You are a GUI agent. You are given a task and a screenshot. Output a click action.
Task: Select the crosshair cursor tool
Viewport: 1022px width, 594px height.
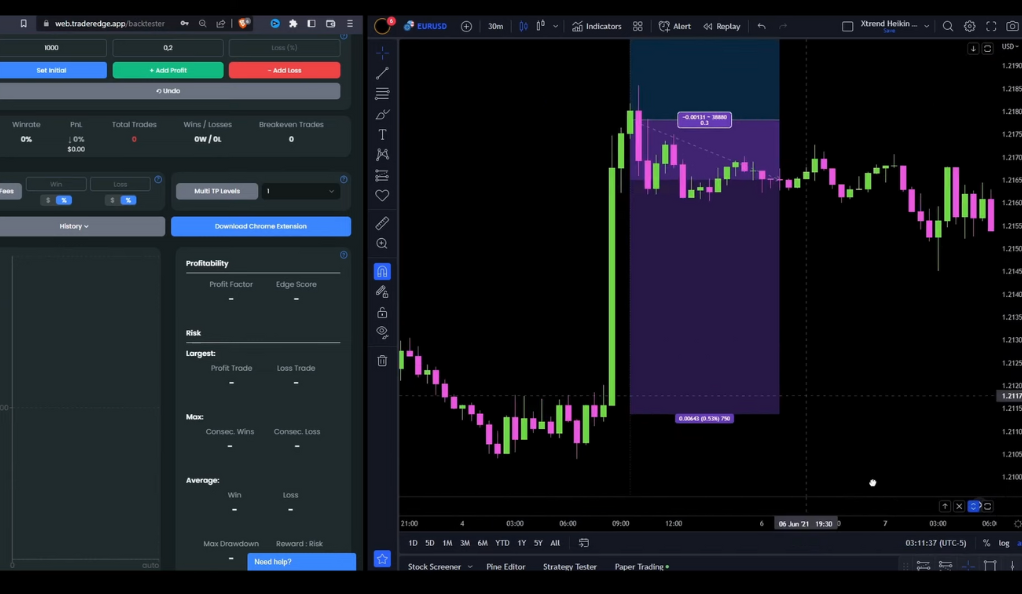click(x=382, y=53)
